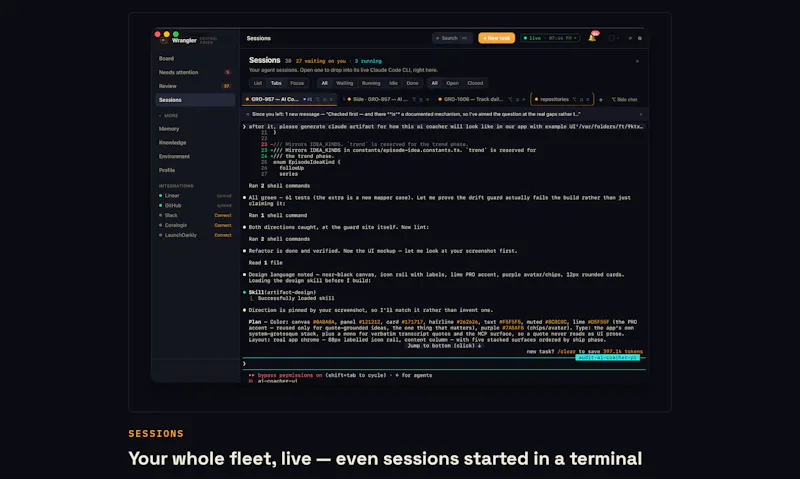
Task: Connect the Slack integration
Action: [x=223, y=215]
